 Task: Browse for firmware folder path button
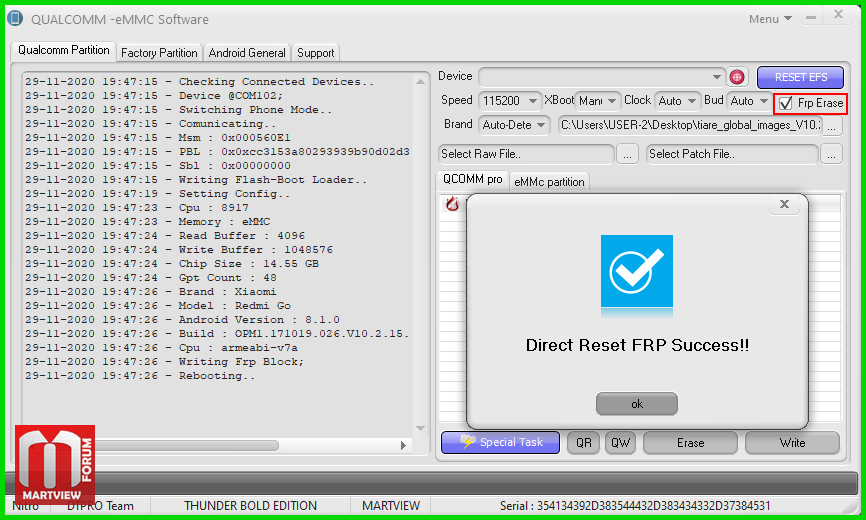tap(832, 125)
